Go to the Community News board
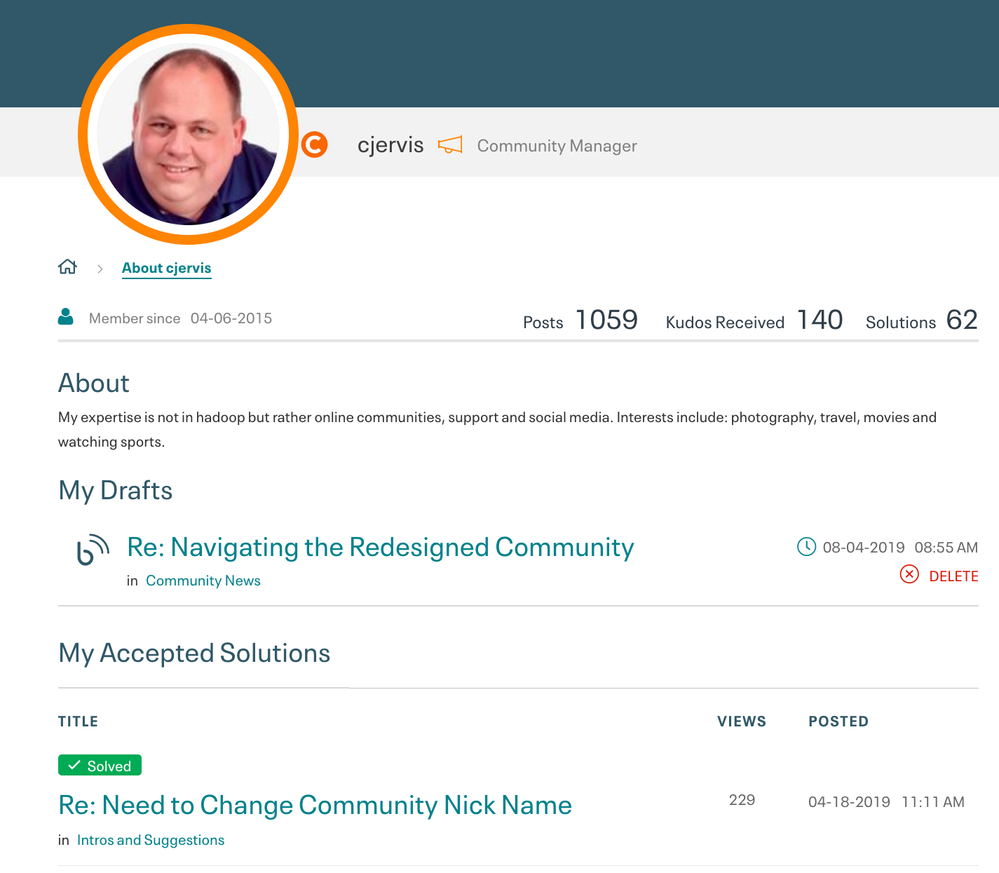This screenshot has width=999, height=873. point(203,580)
